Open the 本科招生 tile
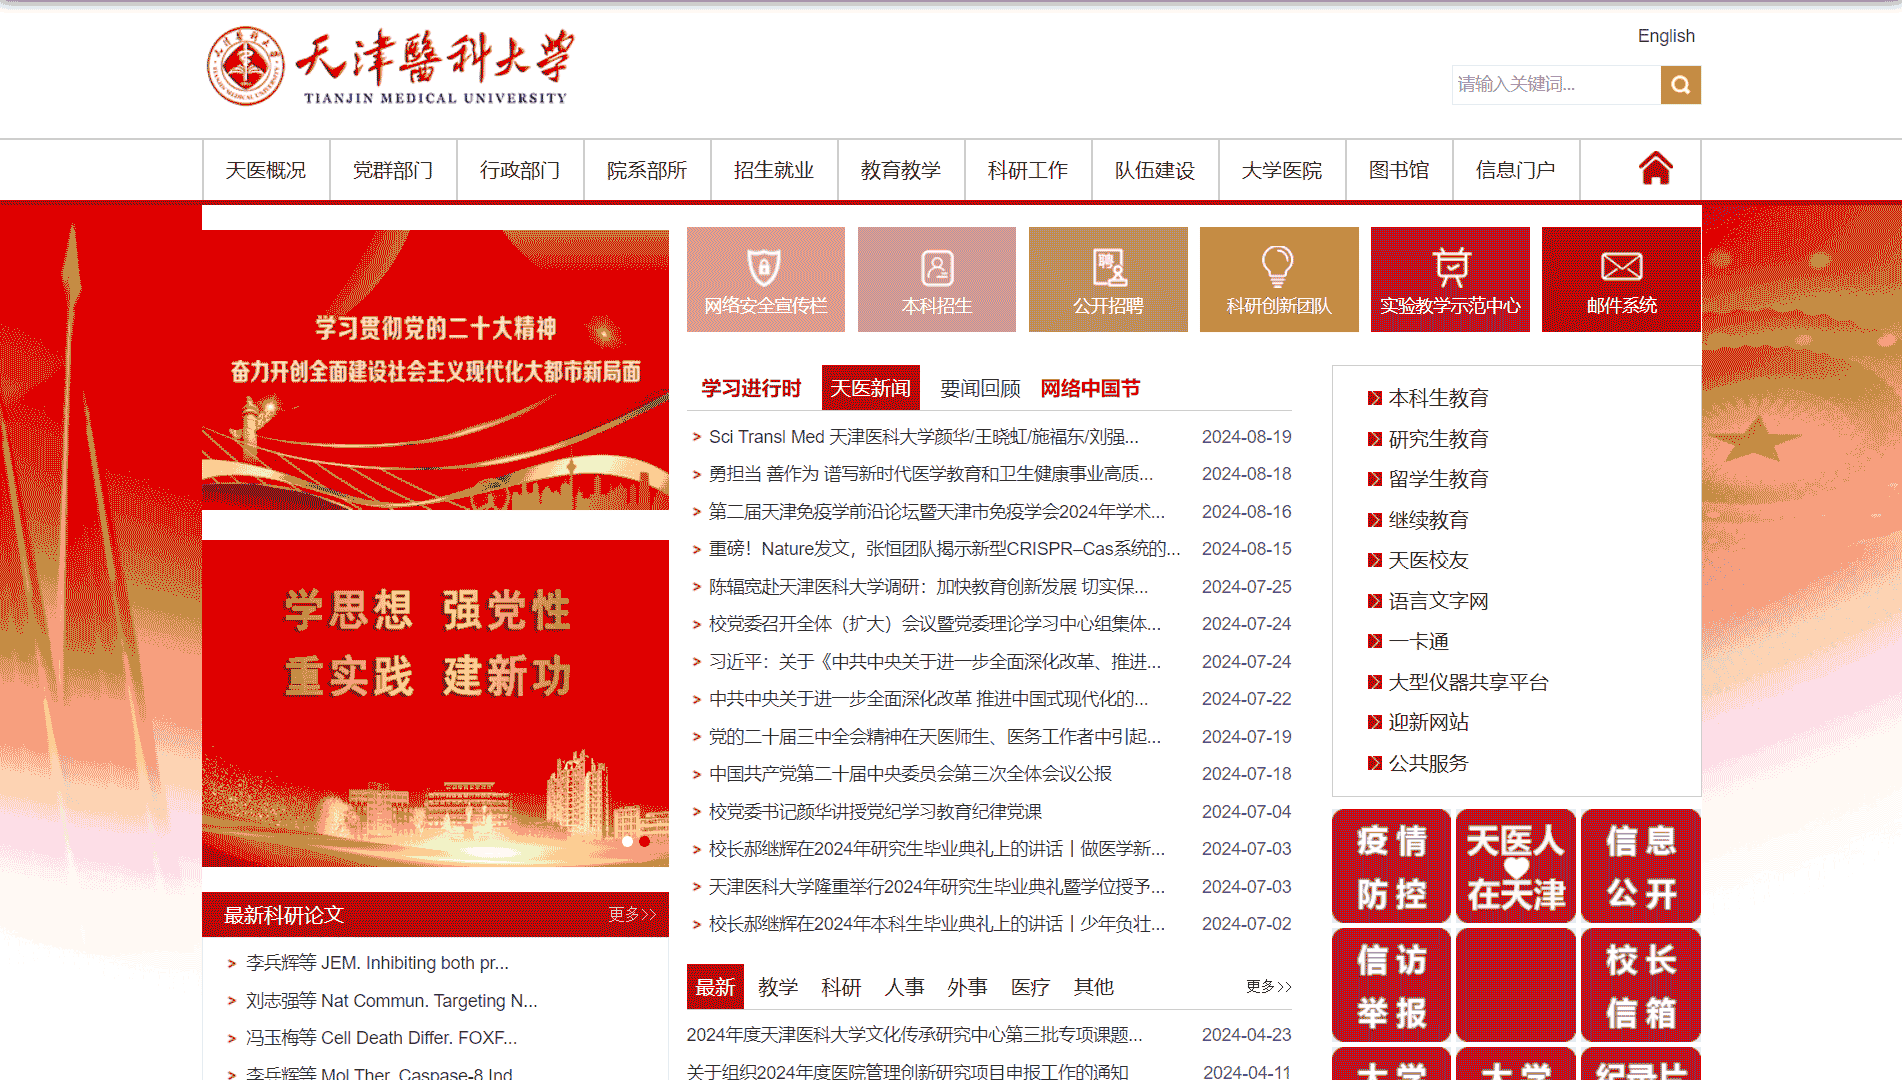Image resolution: width=1902 pixels, height=1080 pixels. (x=937, y=279)
